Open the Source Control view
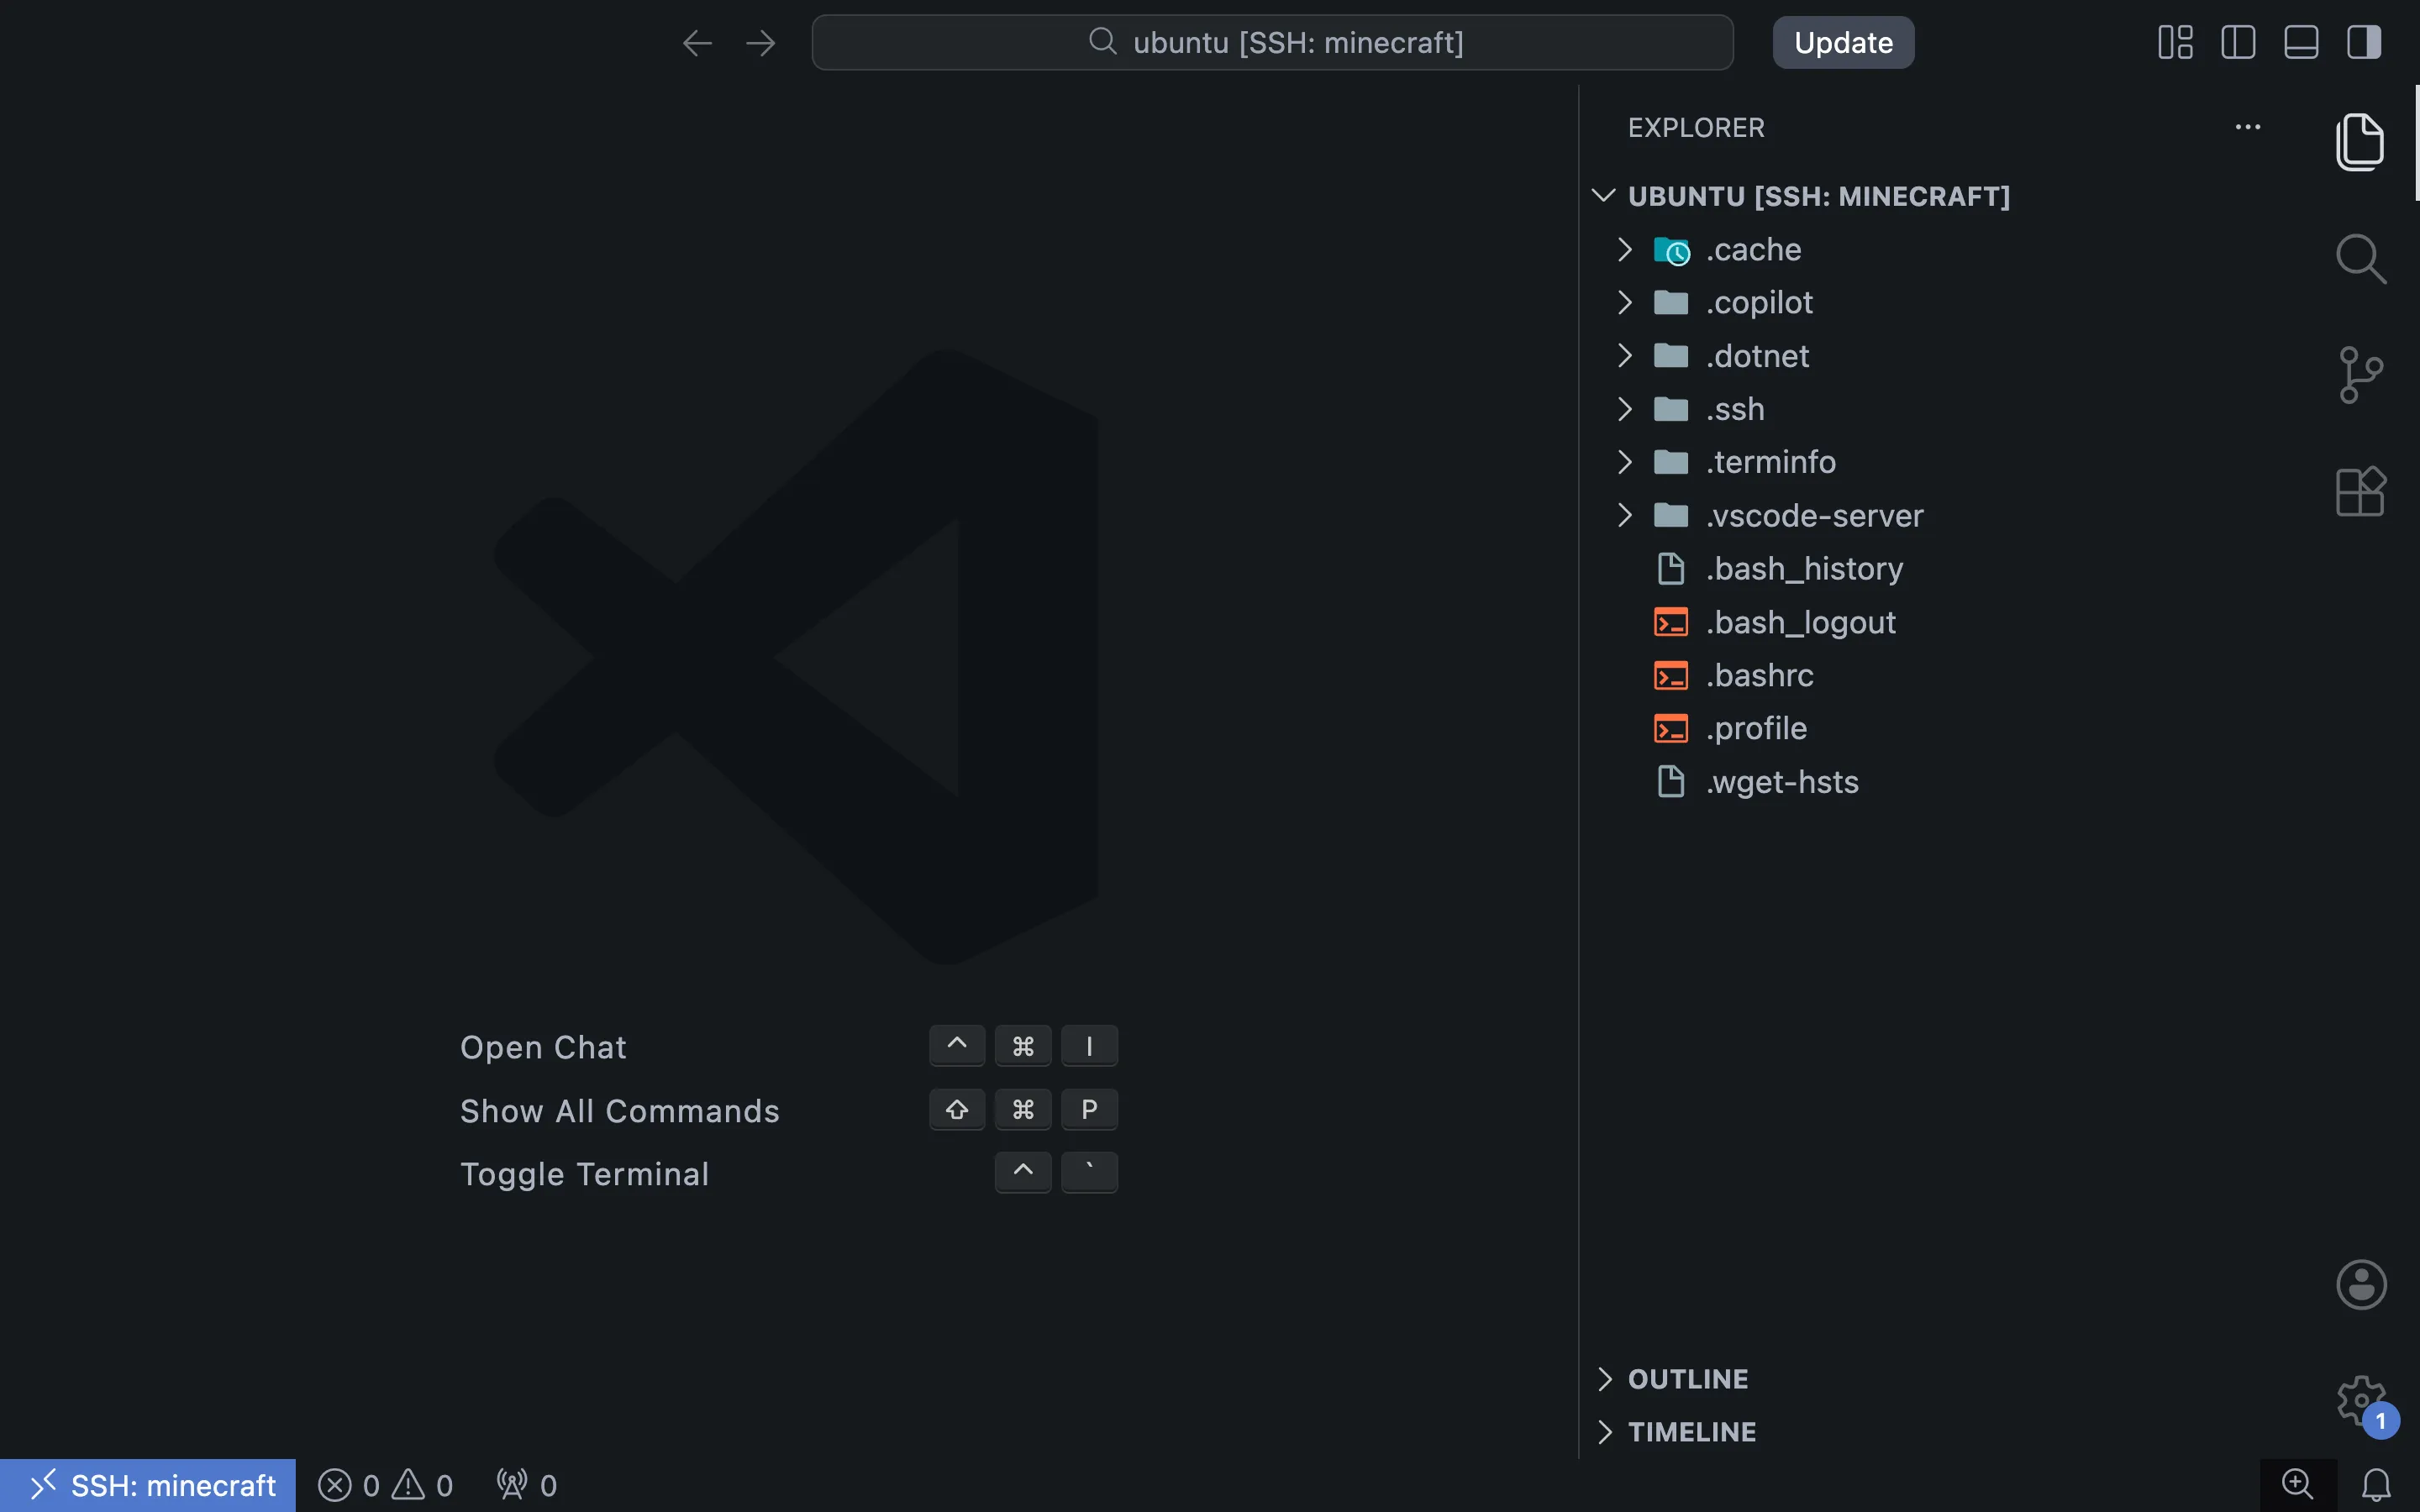Screen dimensions: 2420x1512 (2361, 374)
